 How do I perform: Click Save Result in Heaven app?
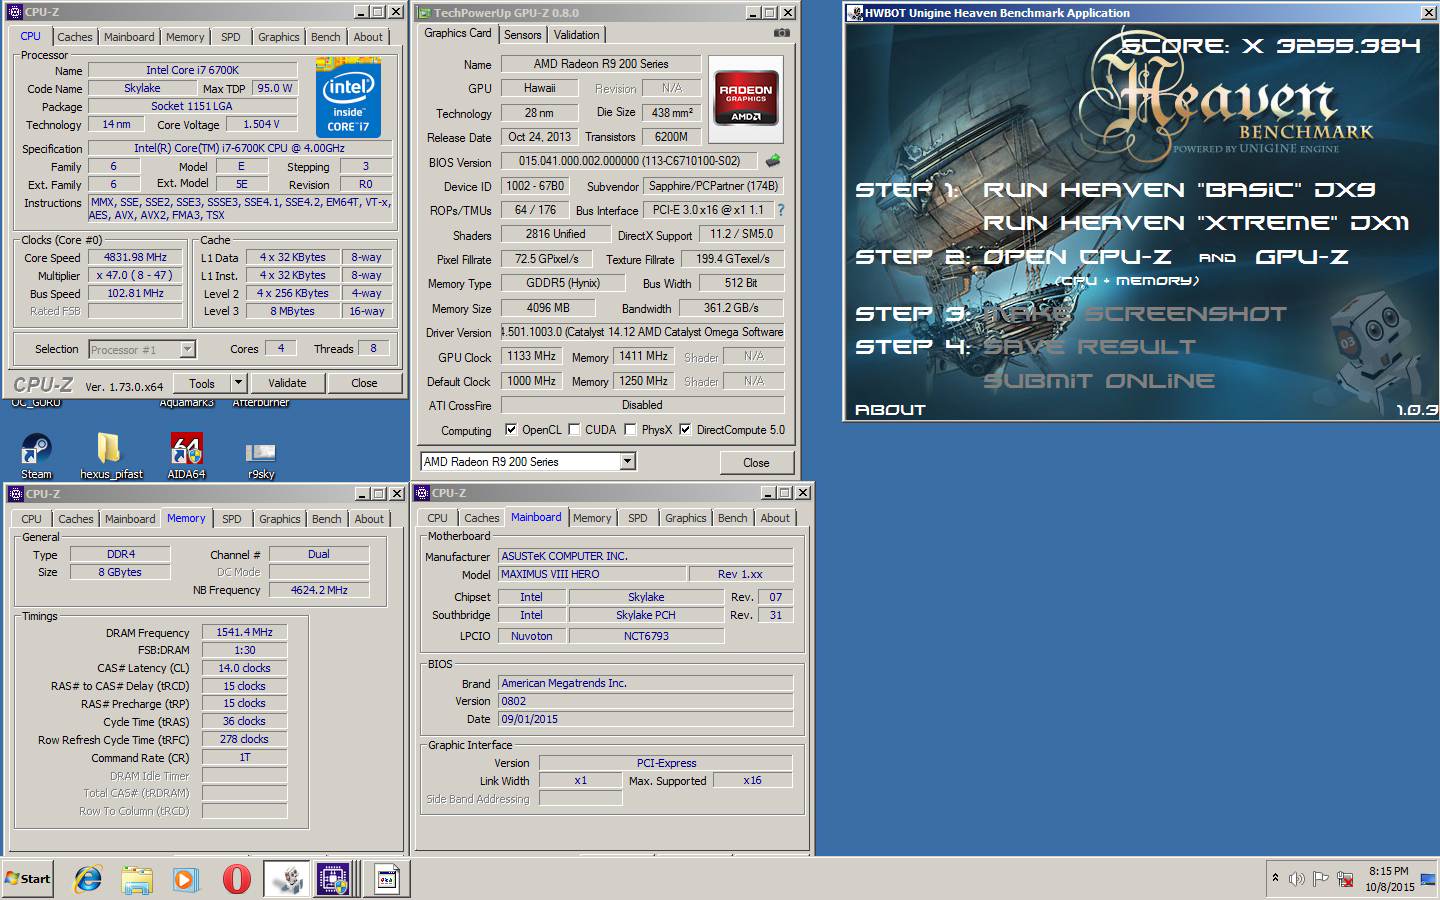click(1089, 347)
